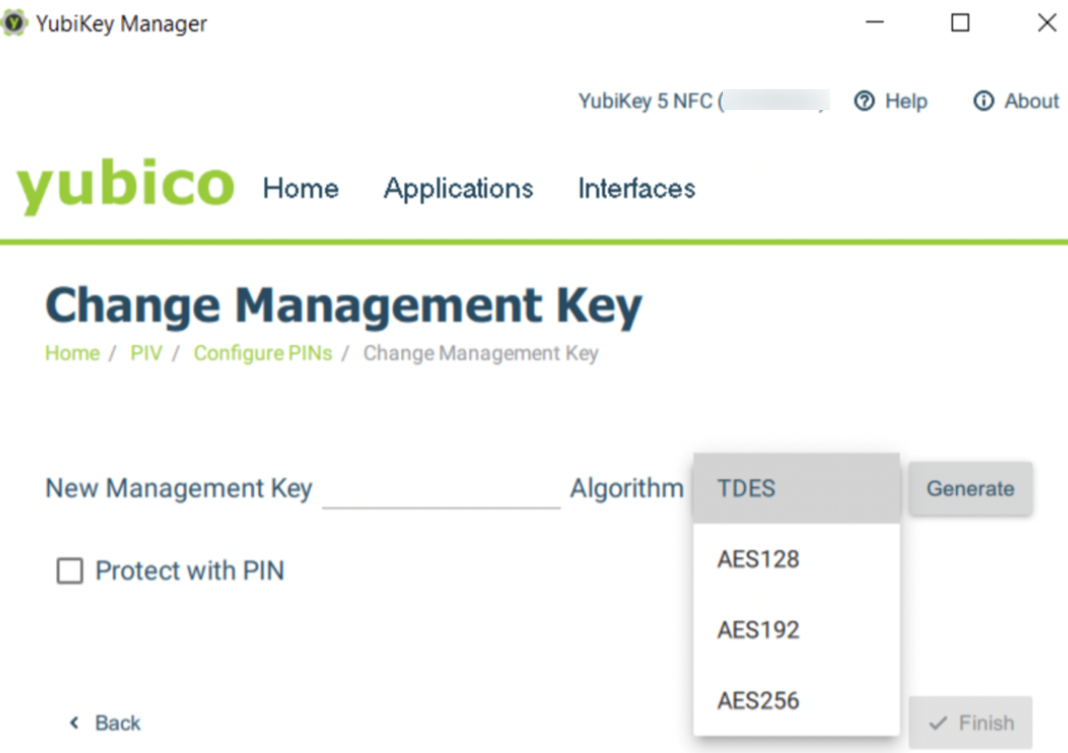Open the PIV breadcrumb link

coord(146,353)
